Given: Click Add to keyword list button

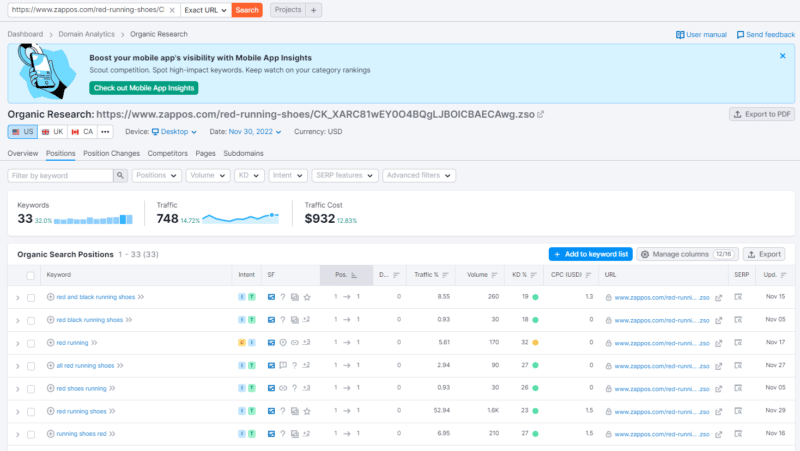Looking at the screenshot, I should pyautogui.click(x=590, y=255).
